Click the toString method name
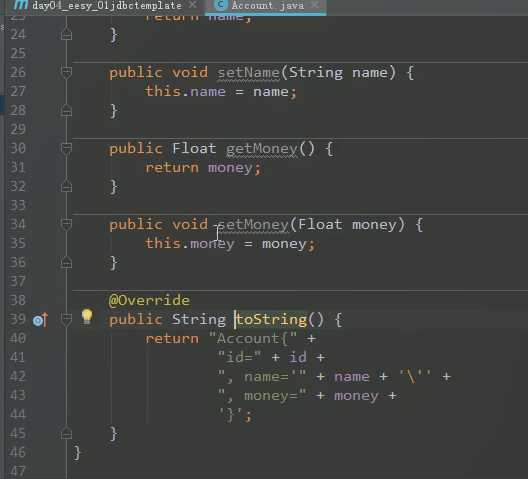Screen dimensions: 528x479 tap(271, 319)
